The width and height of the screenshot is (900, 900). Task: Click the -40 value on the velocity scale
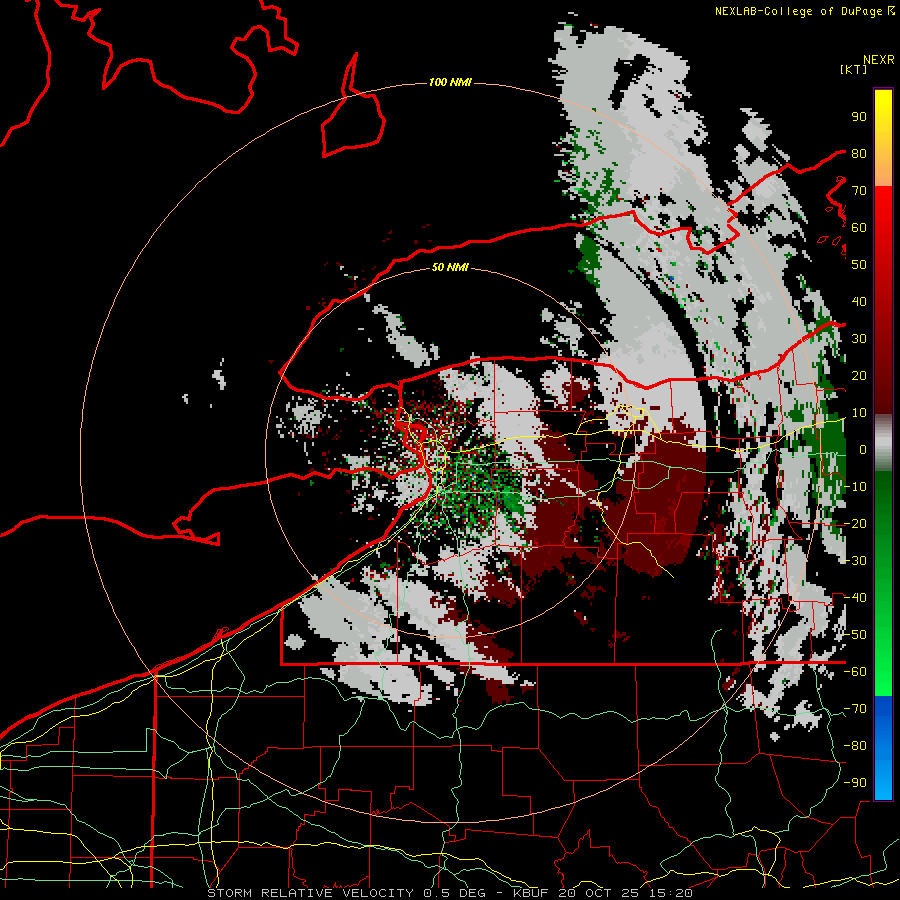[x=855, y=598]
